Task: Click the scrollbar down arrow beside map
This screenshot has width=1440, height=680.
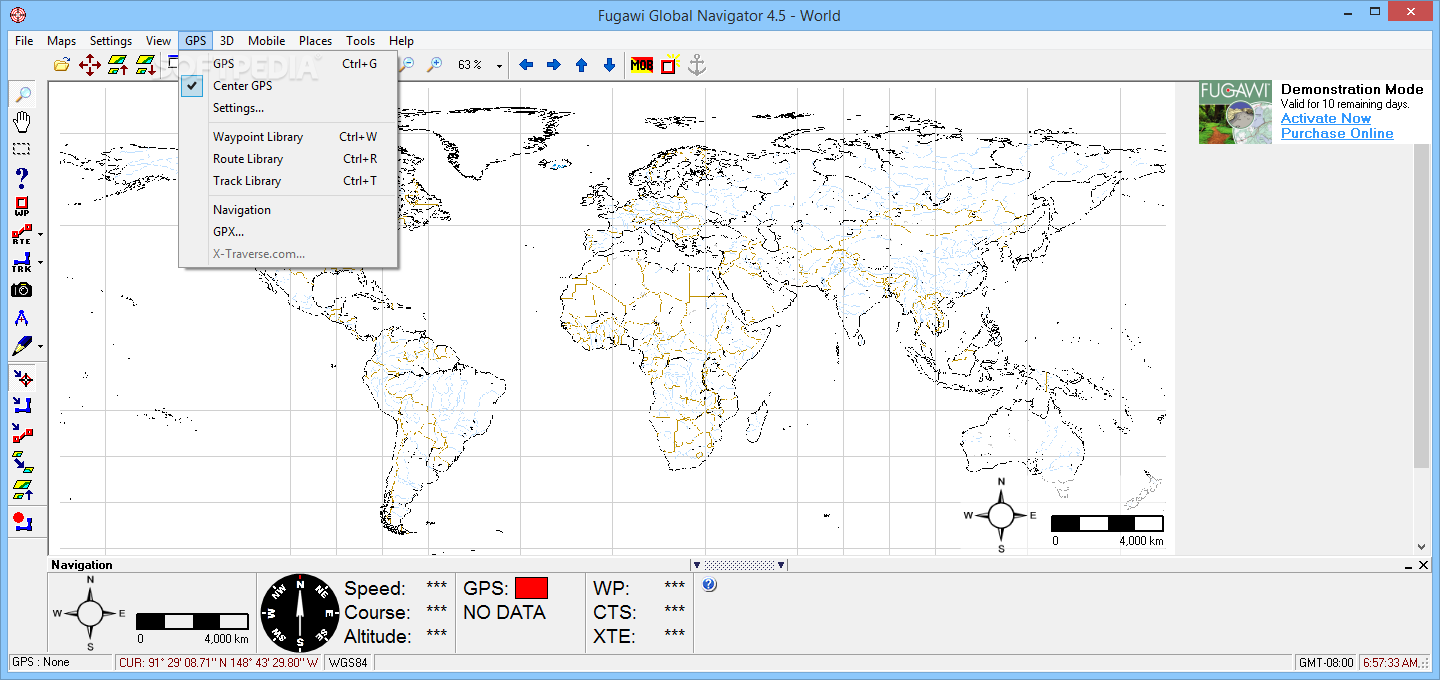Action: tap(1421, 547)
